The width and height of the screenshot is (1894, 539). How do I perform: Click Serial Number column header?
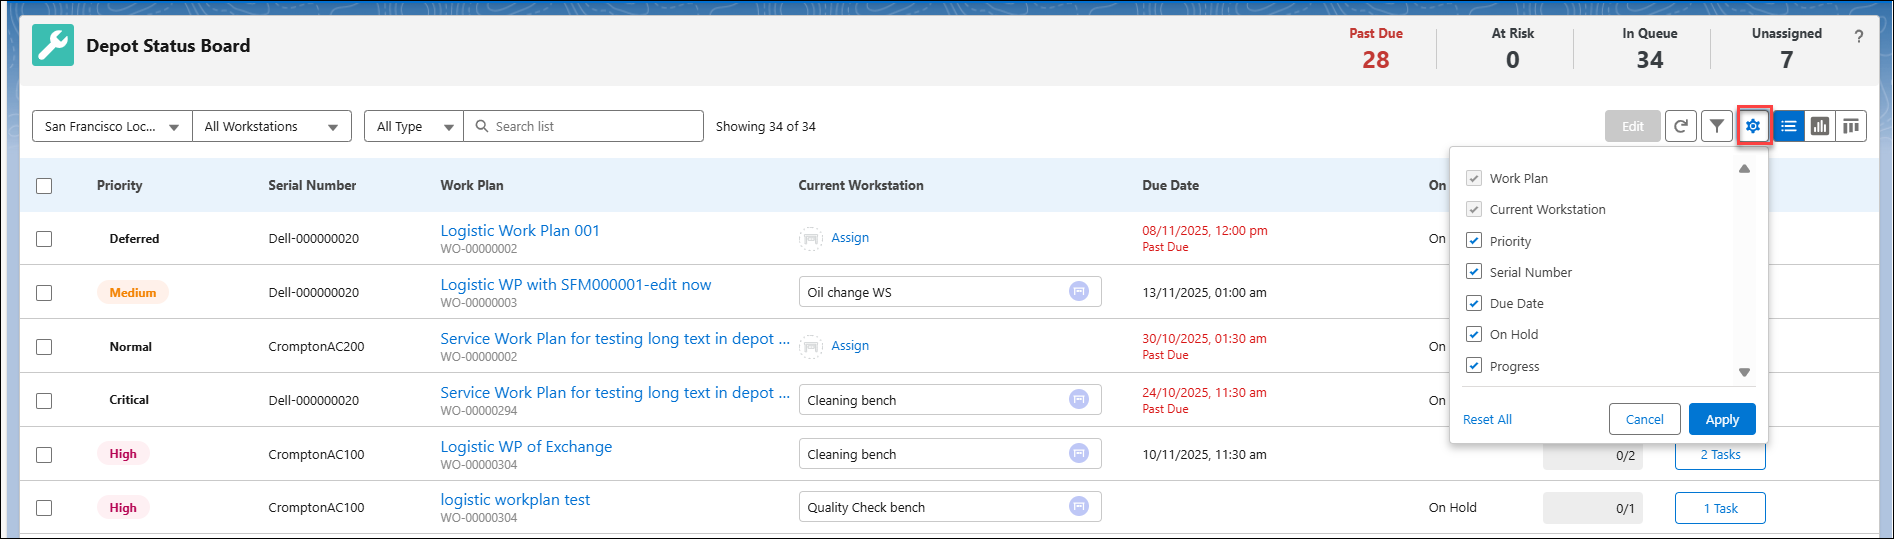[x=312, y=185]
